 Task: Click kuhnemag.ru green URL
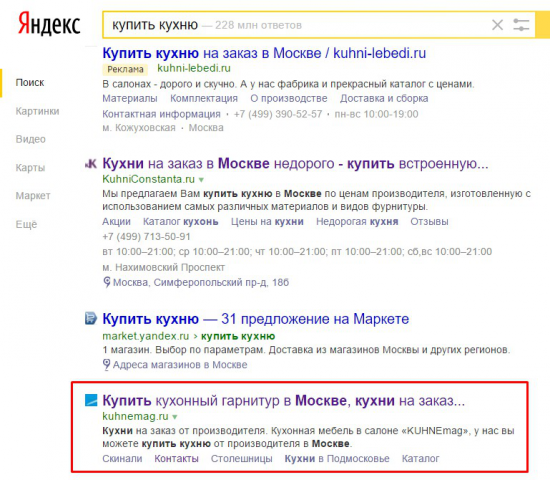coord(135,416)
